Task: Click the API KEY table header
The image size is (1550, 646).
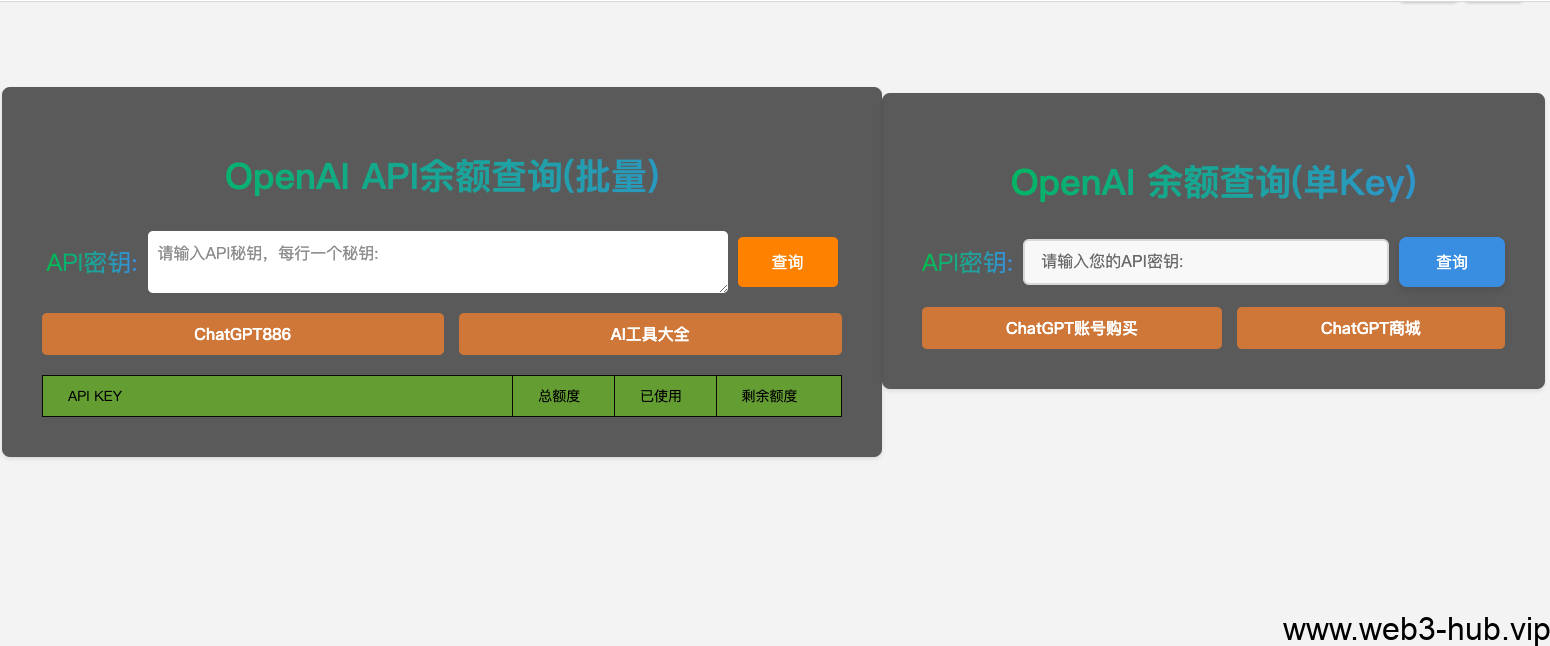Action: [x=277, y=395]
